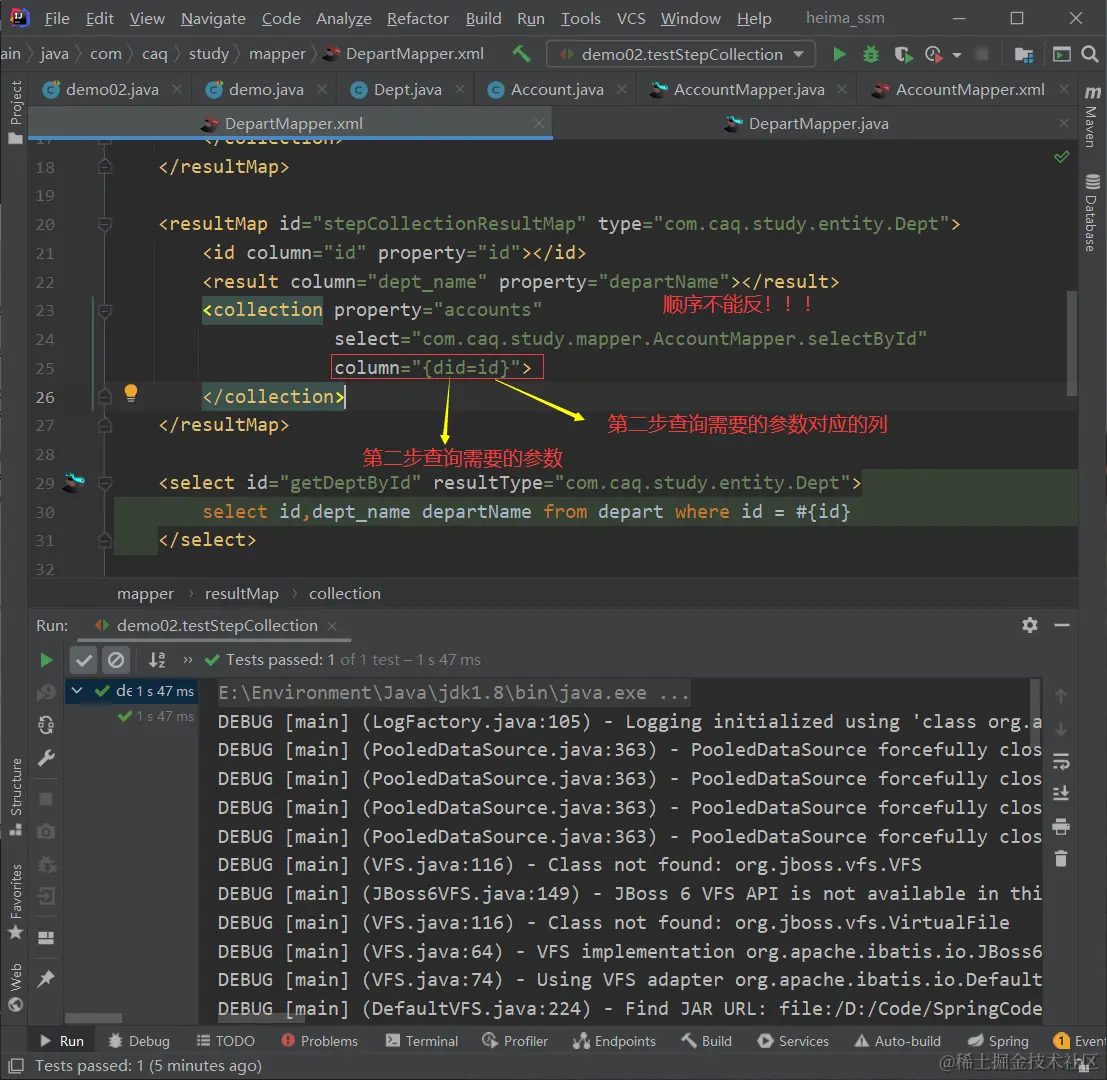Print console output icon

tap(1060, 826)
